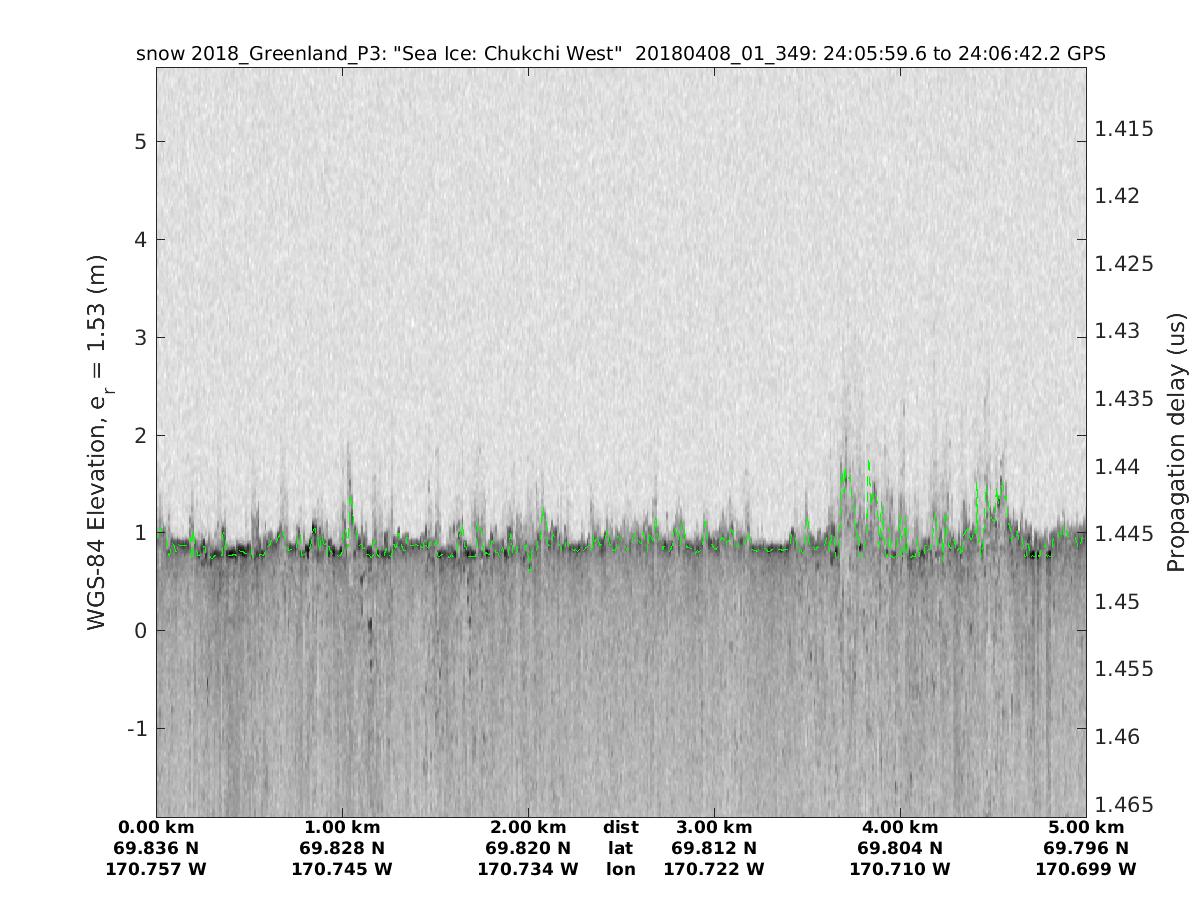The width and height of the screenshot is (1200, 900).
Task: Click the 69.812 N latitude label
Action: coord(714,848)
